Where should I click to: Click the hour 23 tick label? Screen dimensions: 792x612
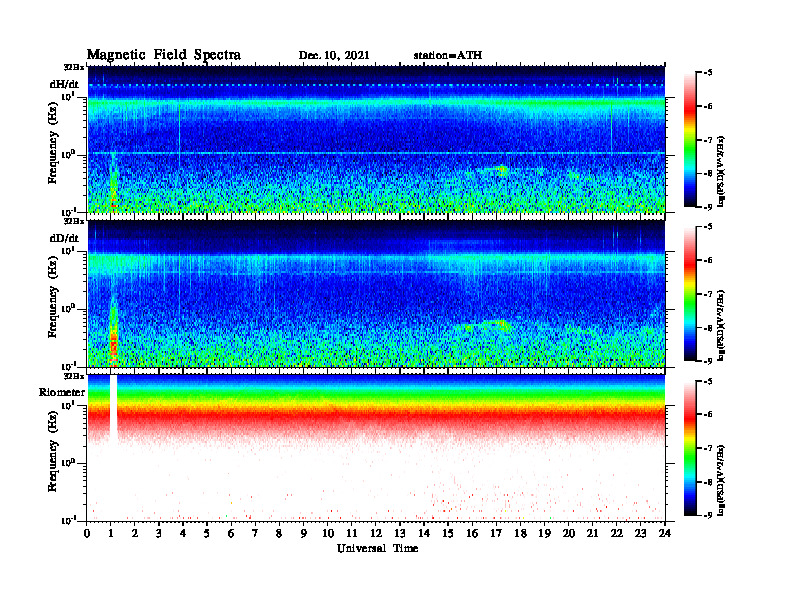(640, 533)
